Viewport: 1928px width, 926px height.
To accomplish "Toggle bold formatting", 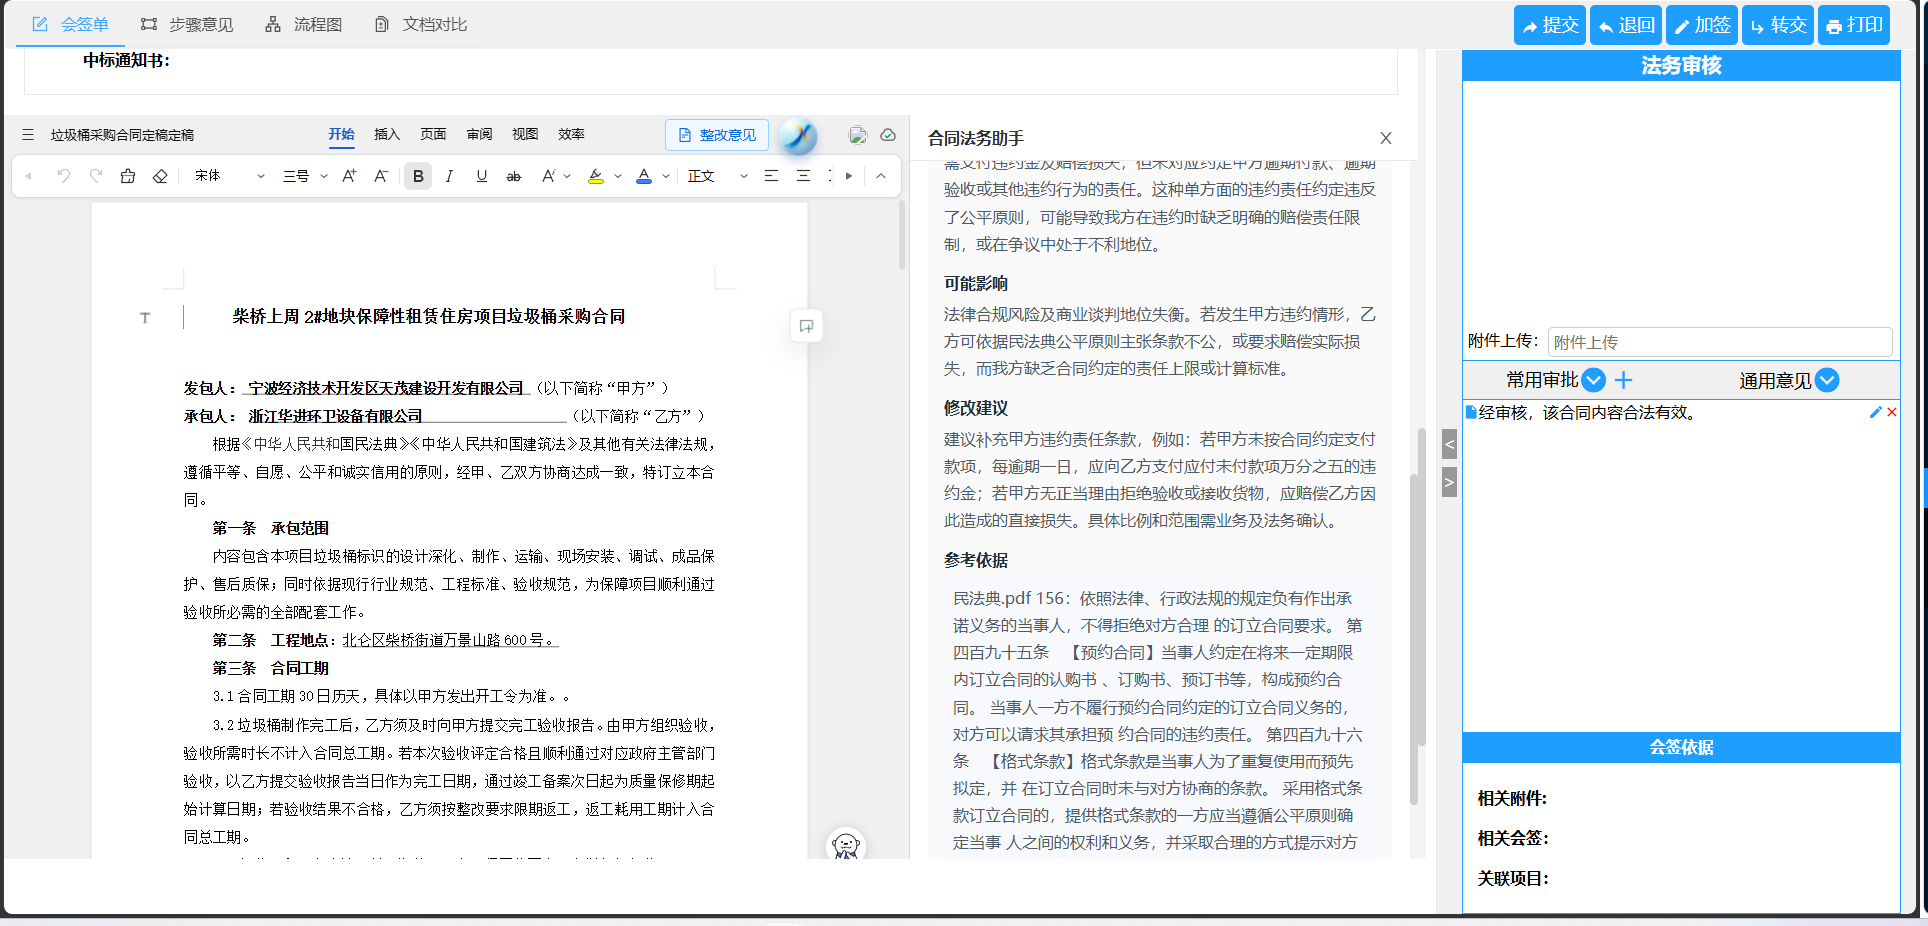I will (x=418, y=176).
